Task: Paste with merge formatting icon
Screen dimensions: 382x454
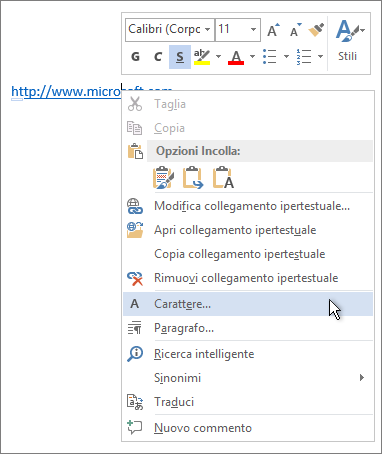Action: [193, 178]
